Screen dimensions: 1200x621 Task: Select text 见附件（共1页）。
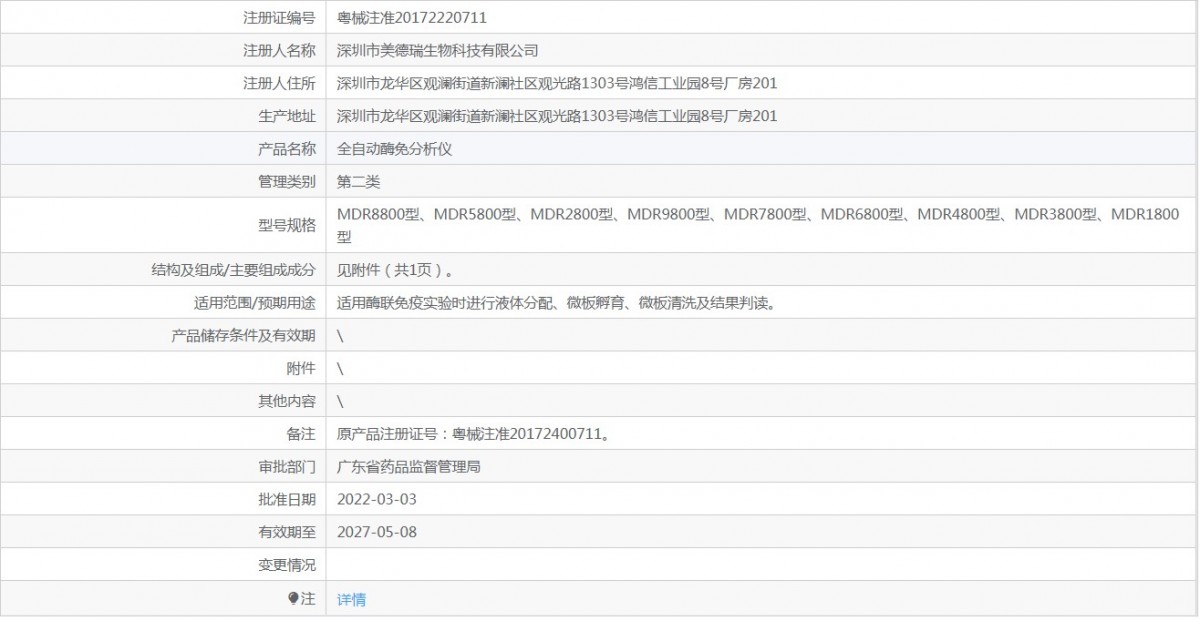point(398,269)
